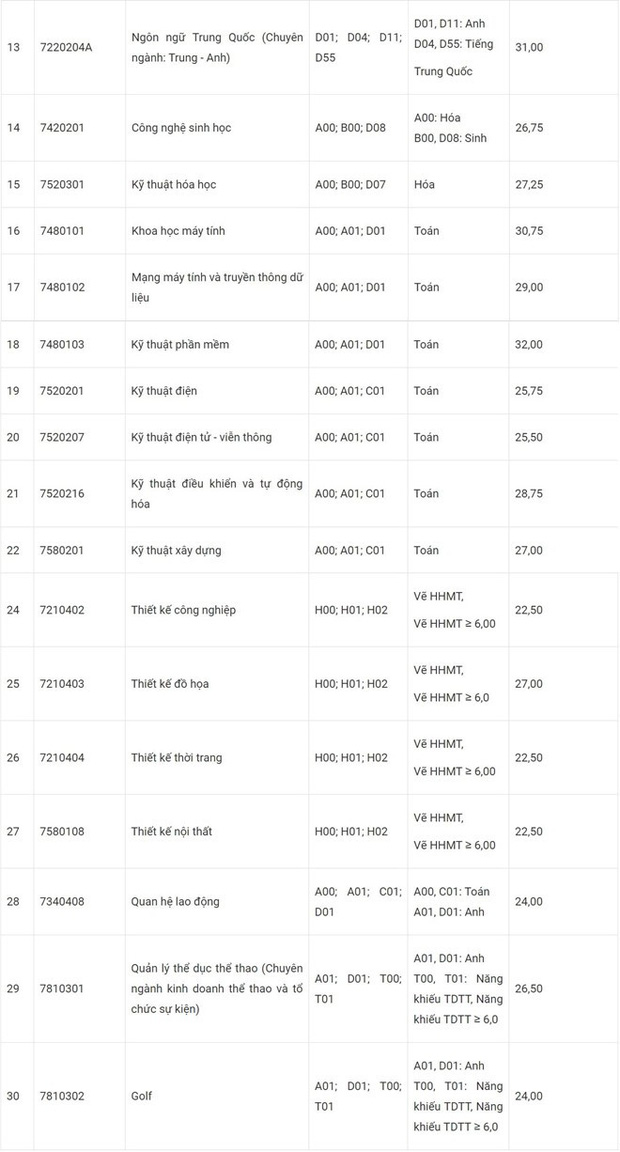Select Khoa học máy tính major name
The image size is (620, 1152).
(x=178, y=231)
